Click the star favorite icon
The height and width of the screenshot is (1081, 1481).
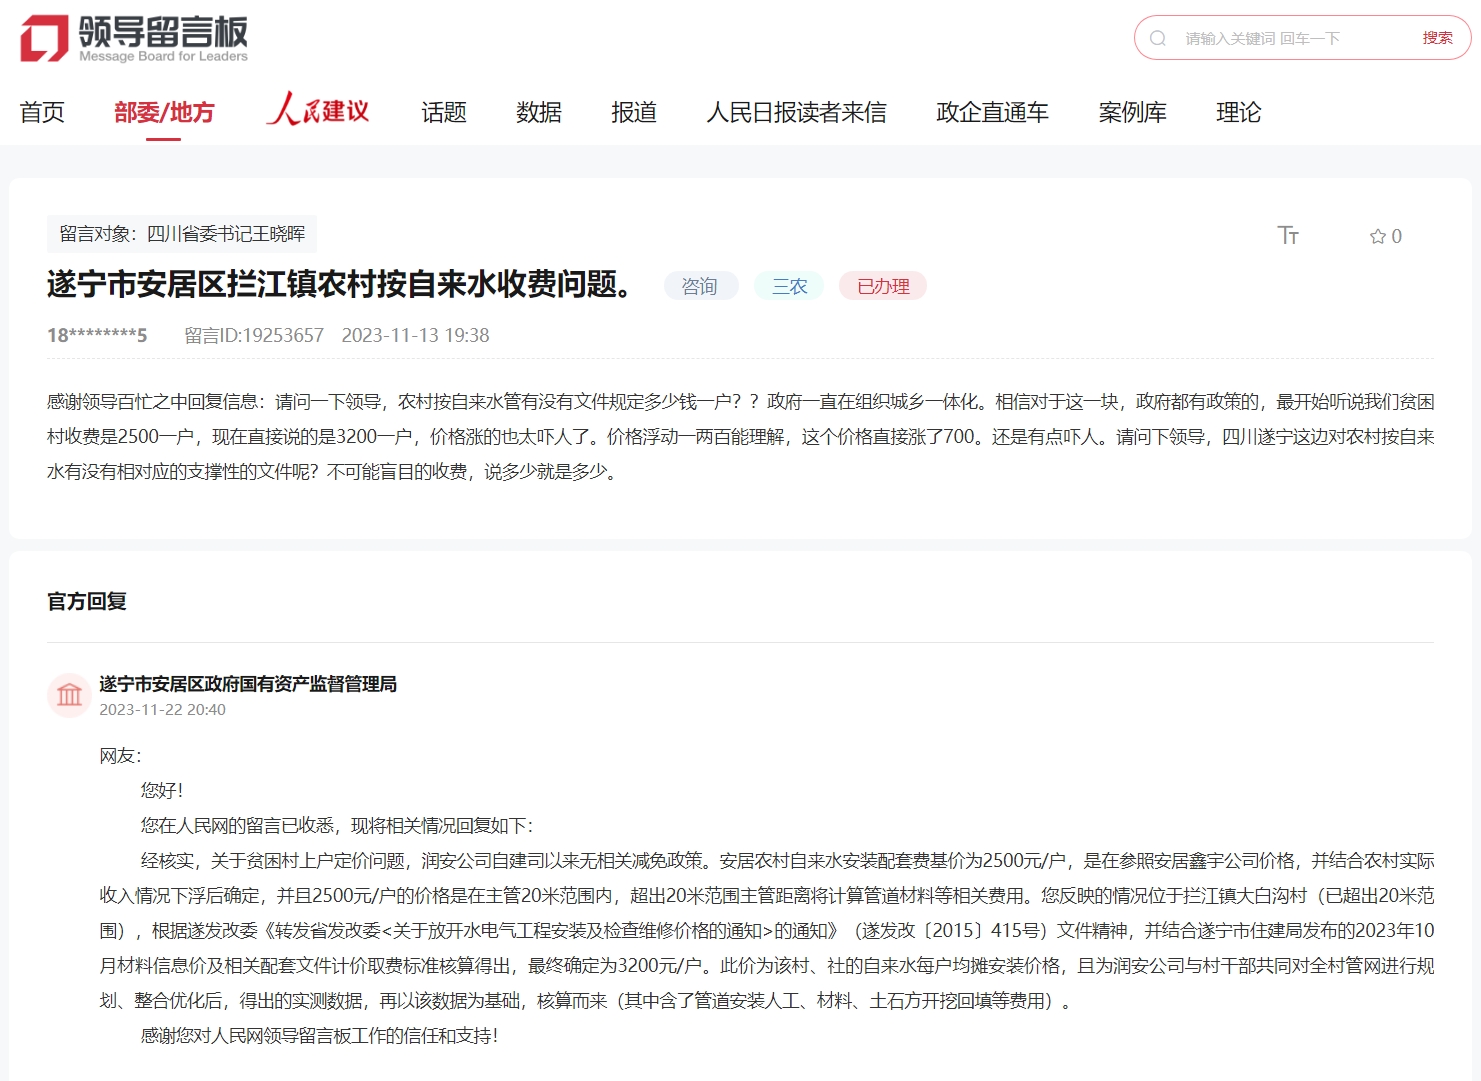point(1377,236)
